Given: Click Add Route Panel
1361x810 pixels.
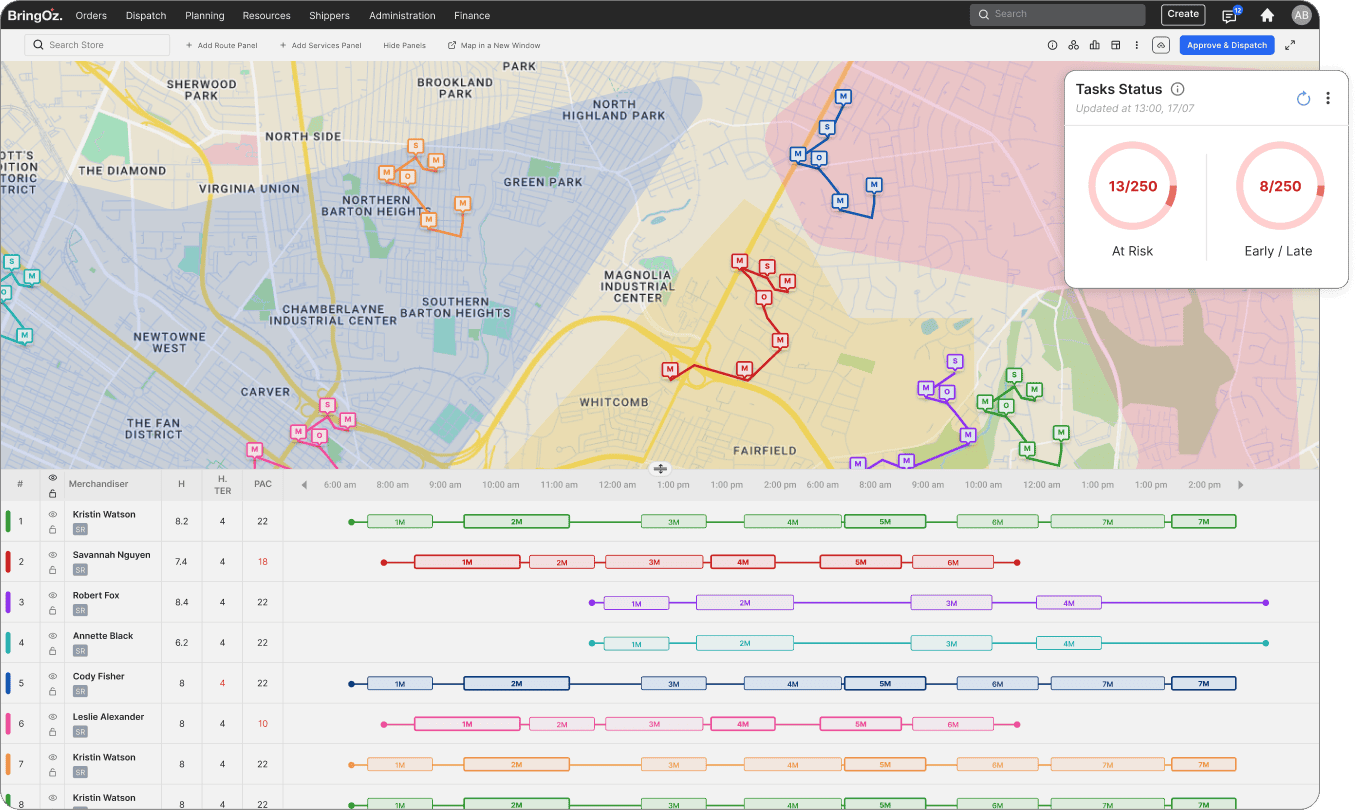Looking at the screenshot, I should 221,45.
